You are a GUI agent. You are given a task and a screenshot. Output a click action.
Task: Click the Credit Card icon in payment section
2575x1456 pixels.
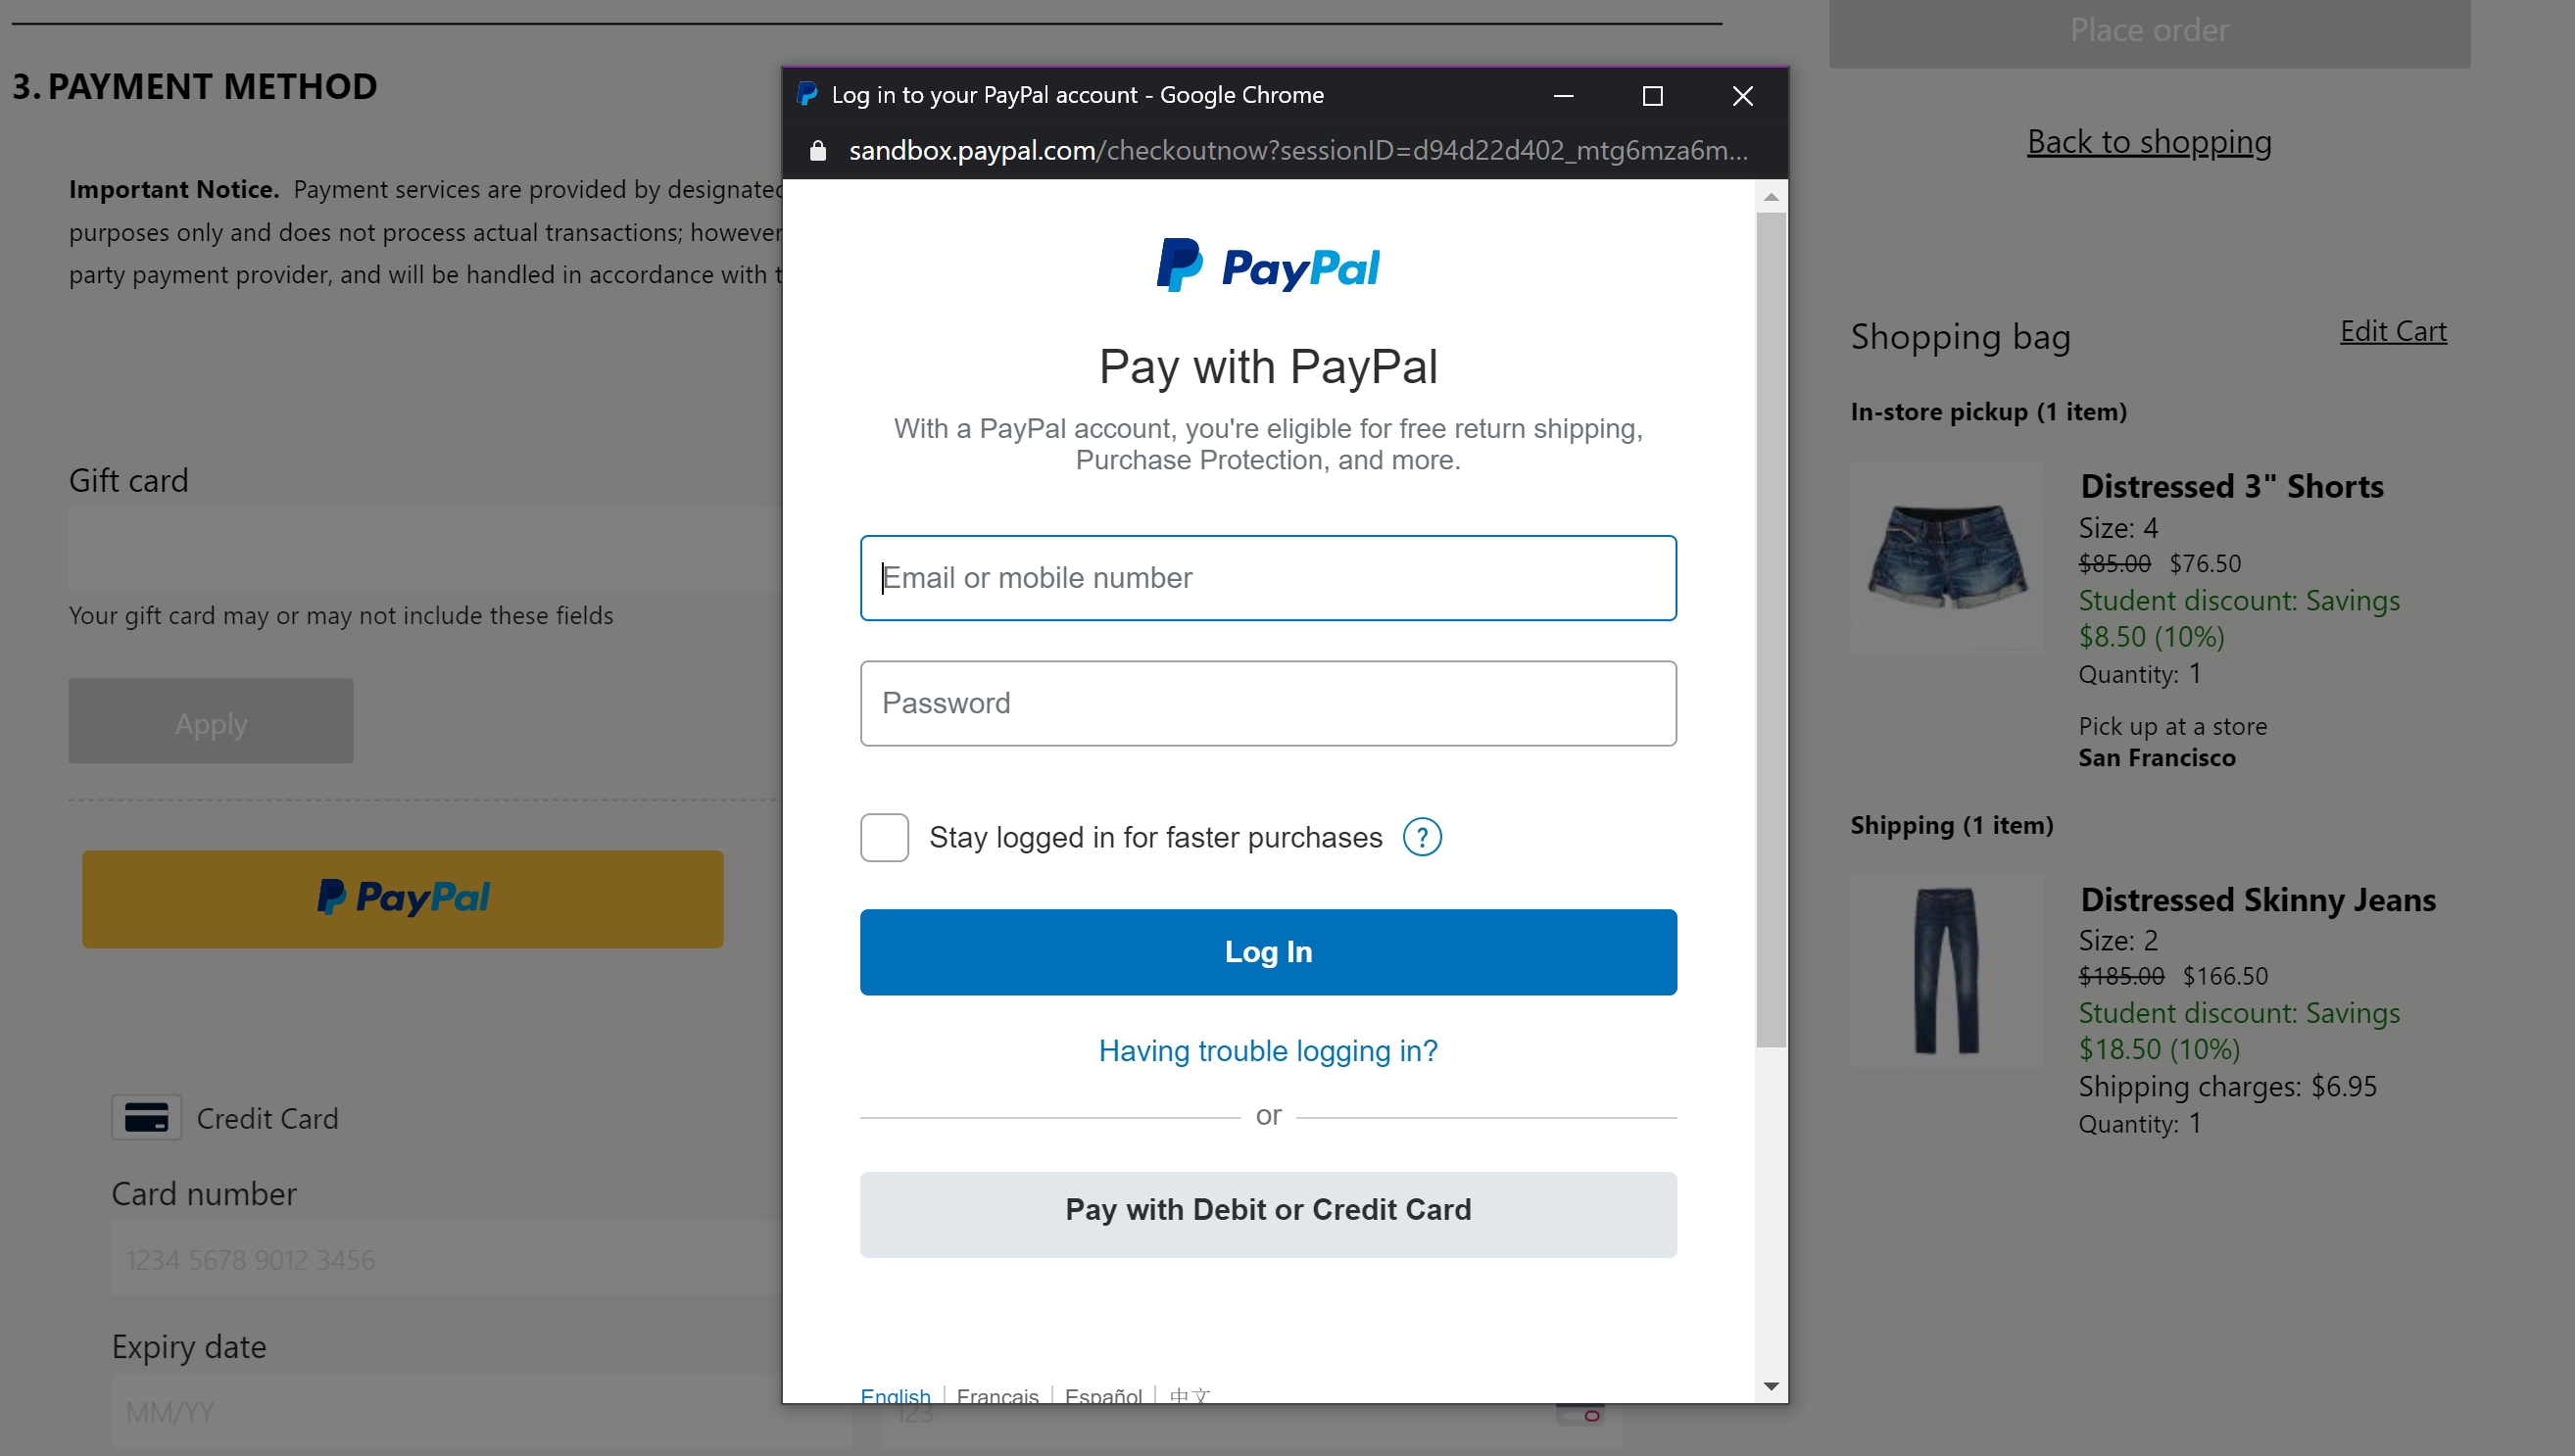[147, 1116]
